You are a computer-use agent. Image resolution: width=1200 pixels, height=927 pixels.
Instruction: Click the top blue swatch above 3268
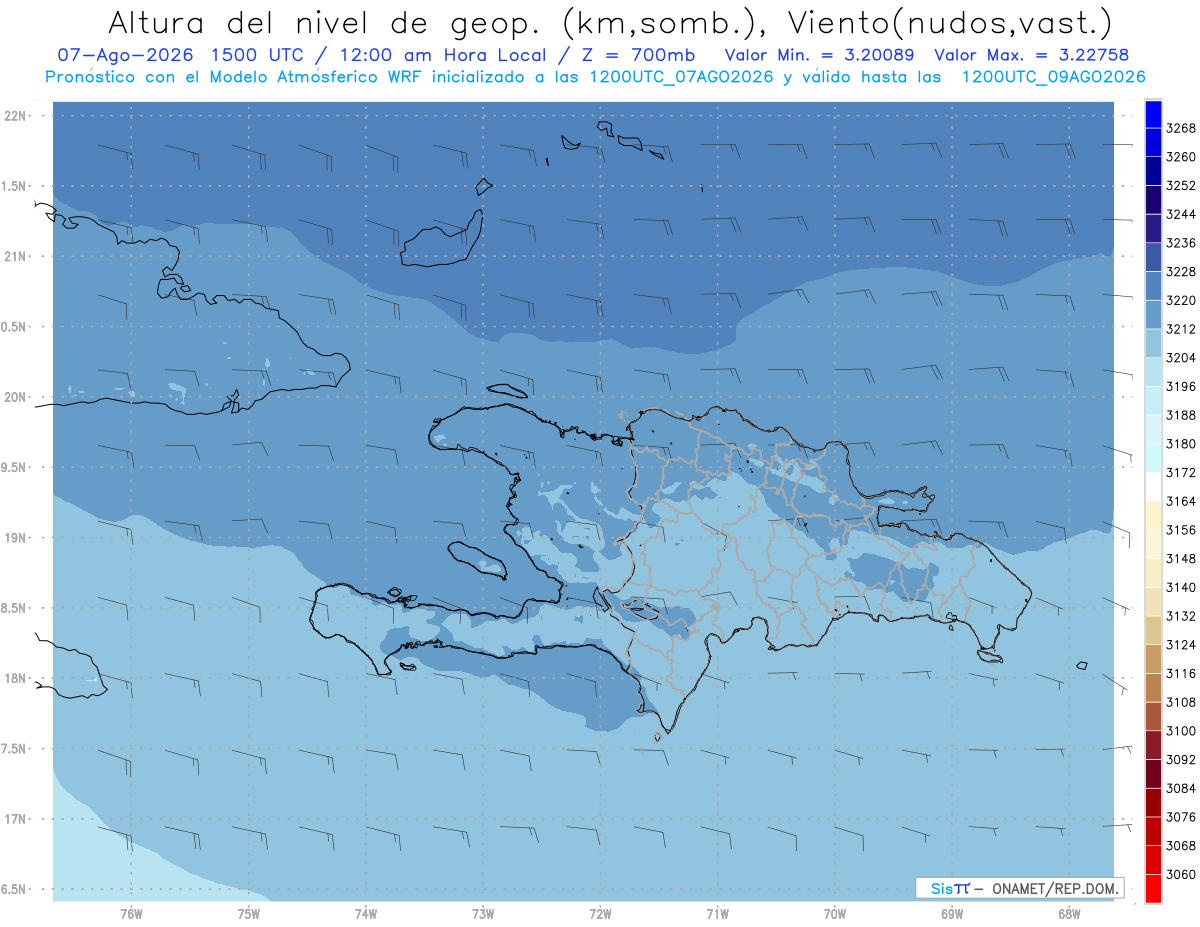[1152, 114]
